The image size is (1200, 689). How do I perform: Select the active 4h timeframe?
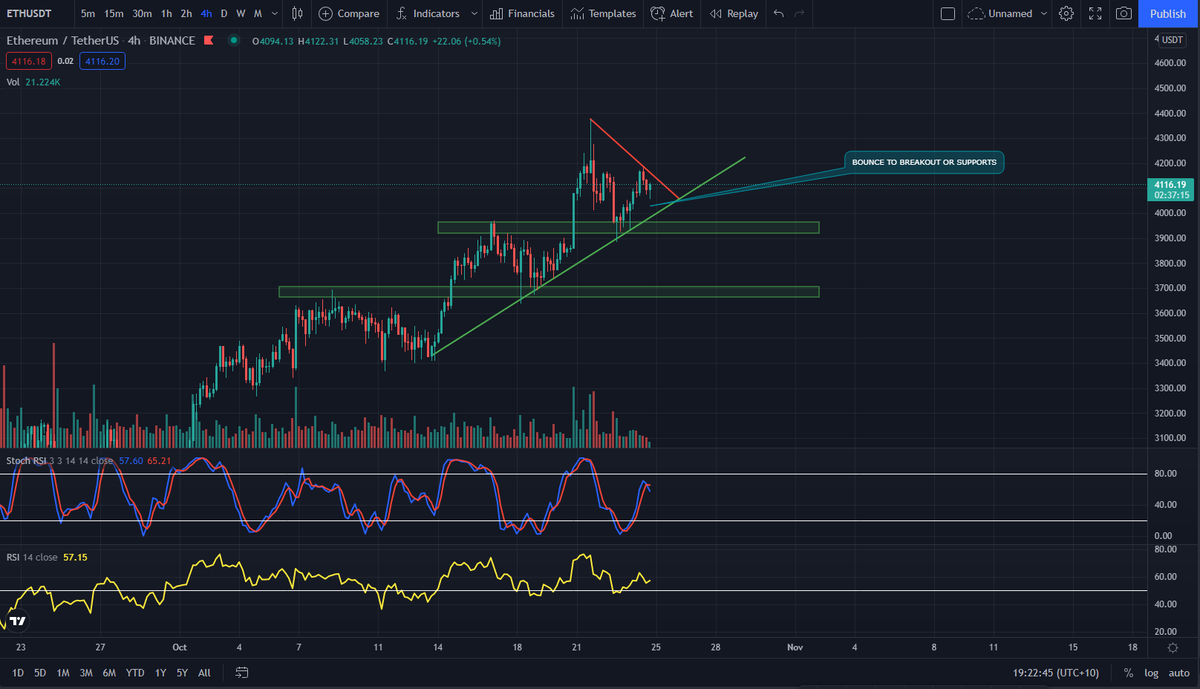click(206, 14)
